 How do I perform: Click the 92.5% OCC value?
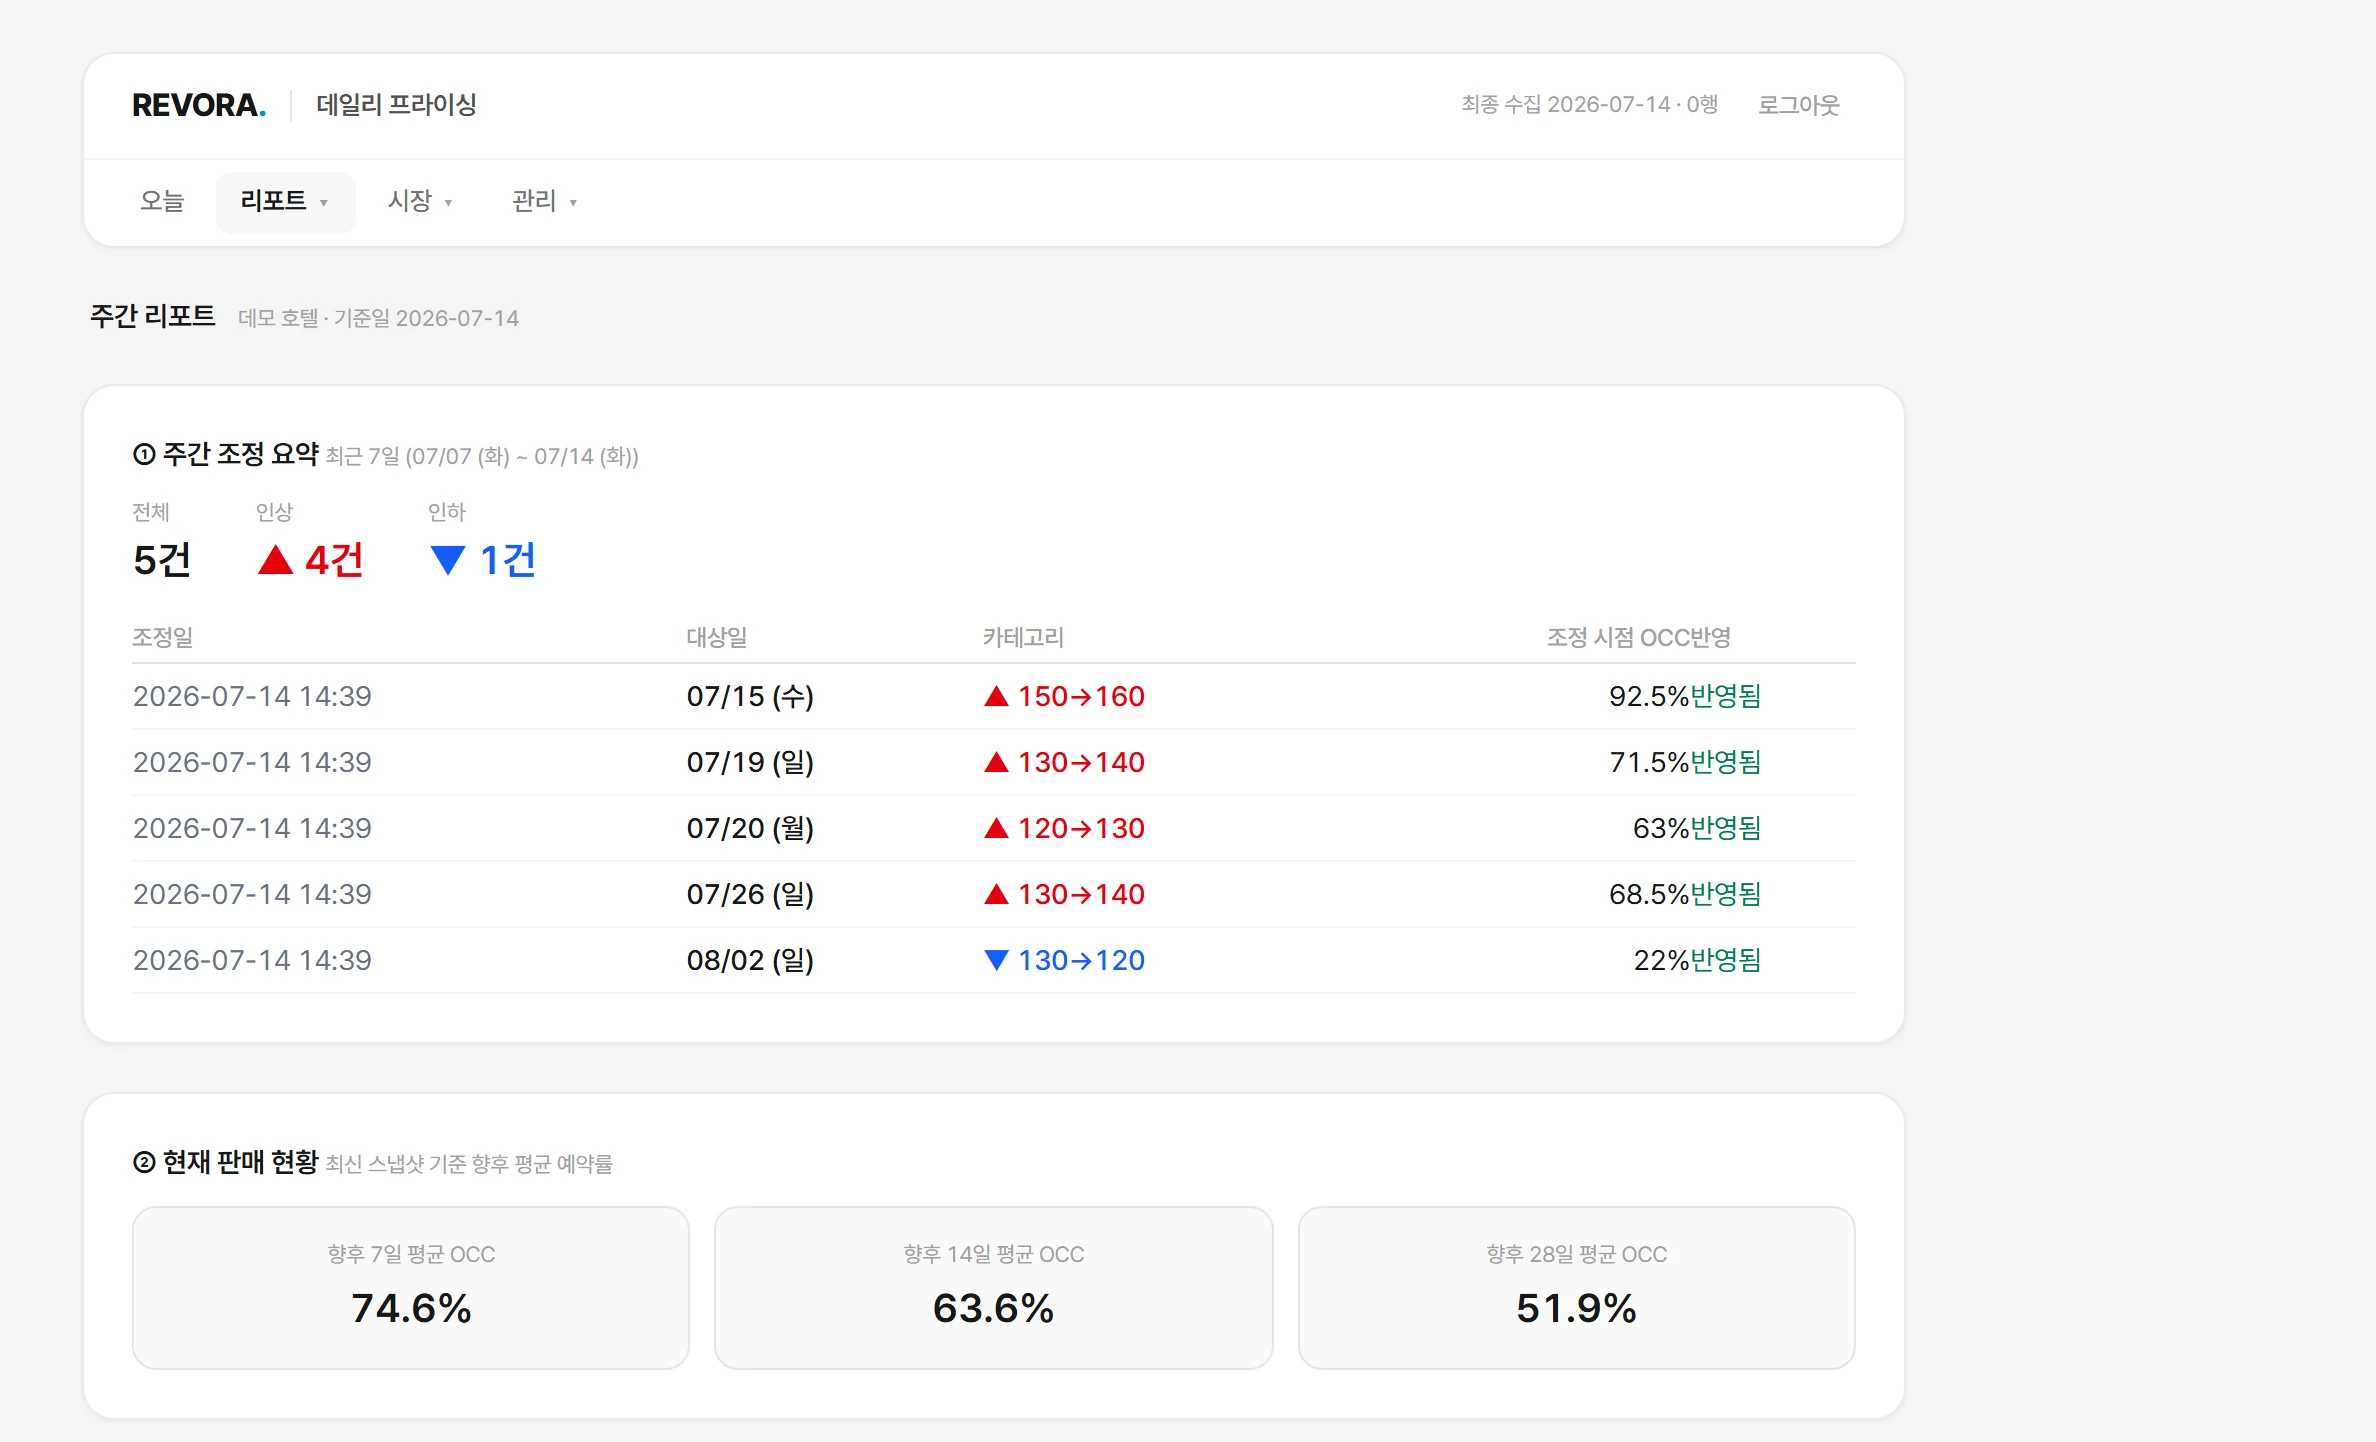(x=1648, y=696)
